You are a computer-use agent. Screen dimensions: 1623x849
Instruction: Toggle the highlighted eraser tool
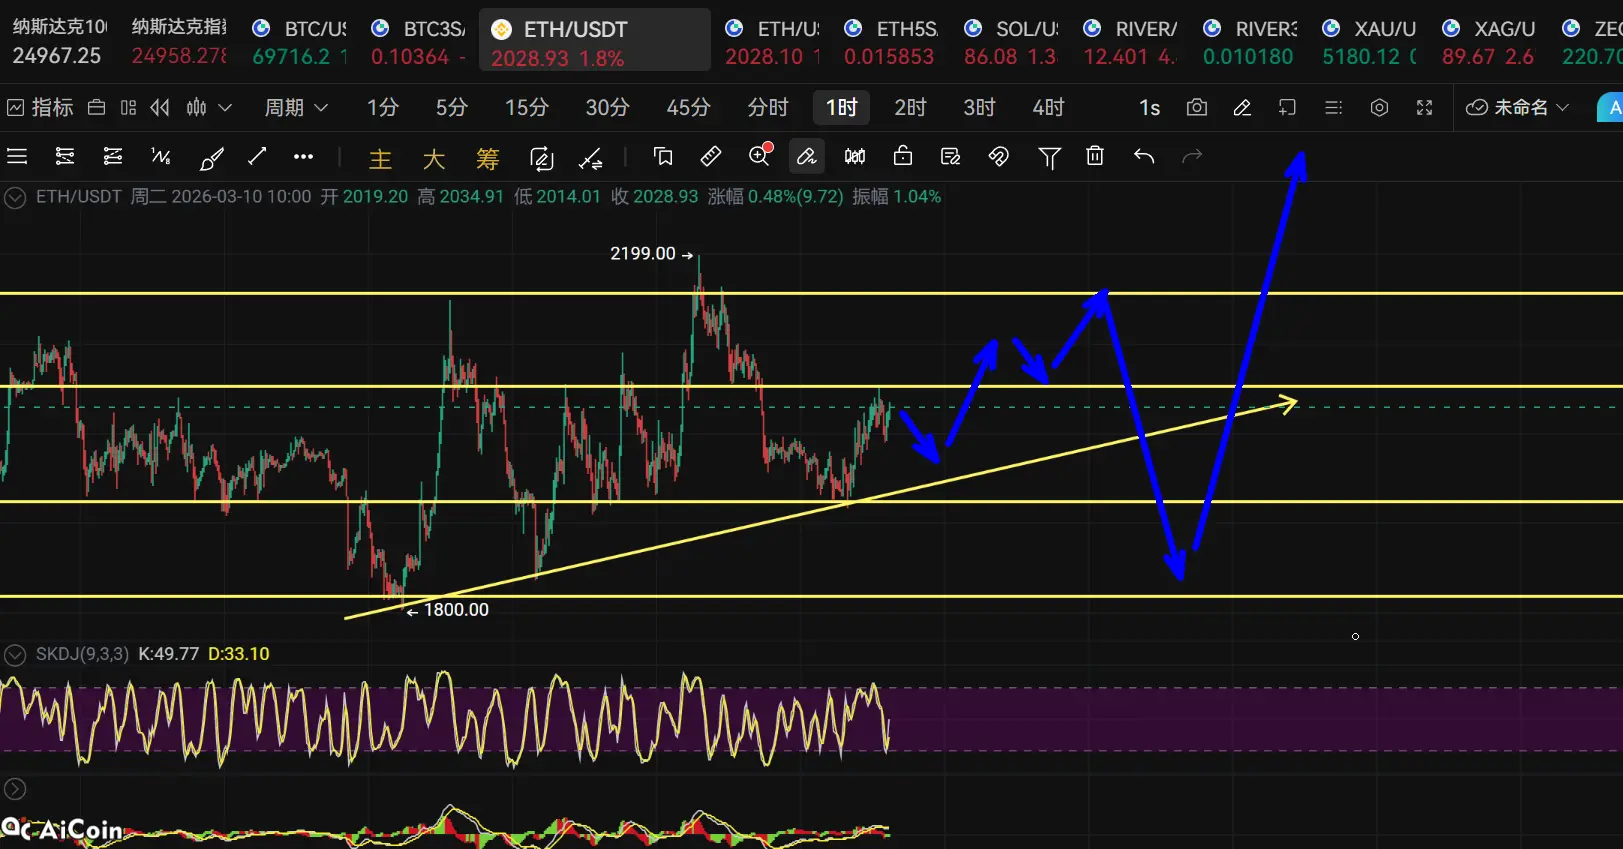tap(806, 156)
